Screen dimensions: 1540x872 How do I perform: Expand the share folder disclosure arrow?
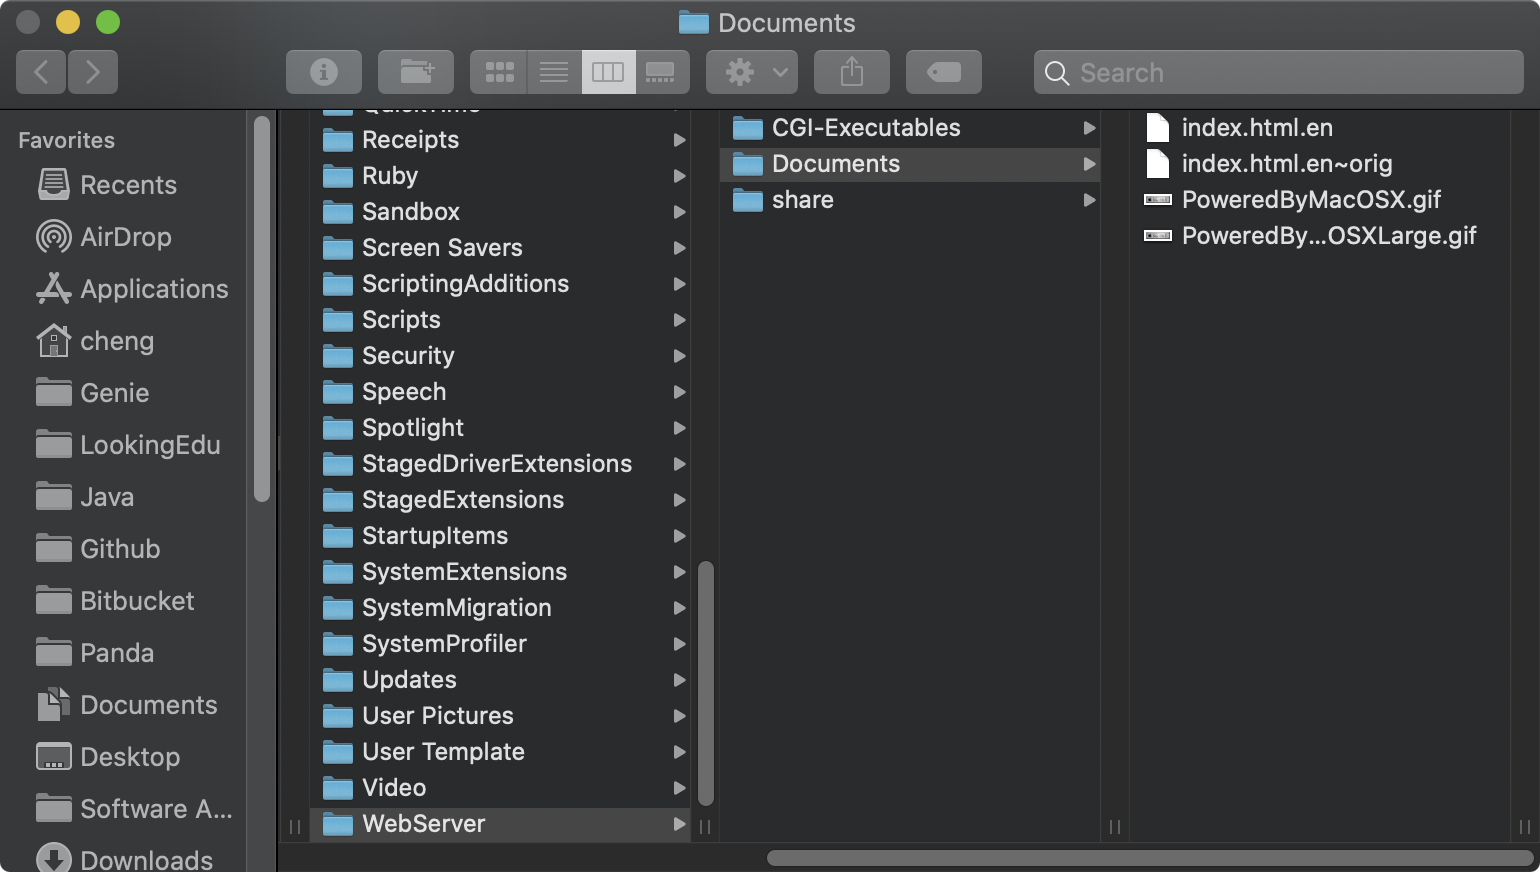coord(1089,200)
